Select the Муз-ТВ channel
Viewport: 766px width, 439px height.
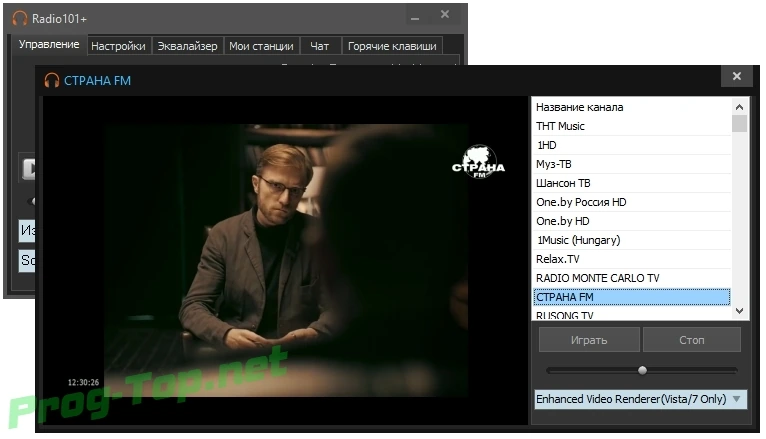[632, 164]
